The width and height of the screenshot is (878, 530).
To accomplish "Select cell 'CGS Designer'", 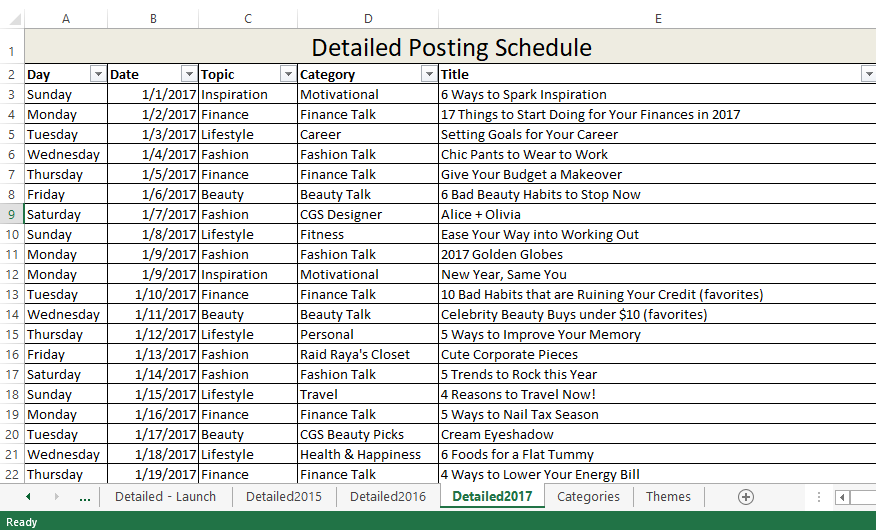I will point(368,214).
